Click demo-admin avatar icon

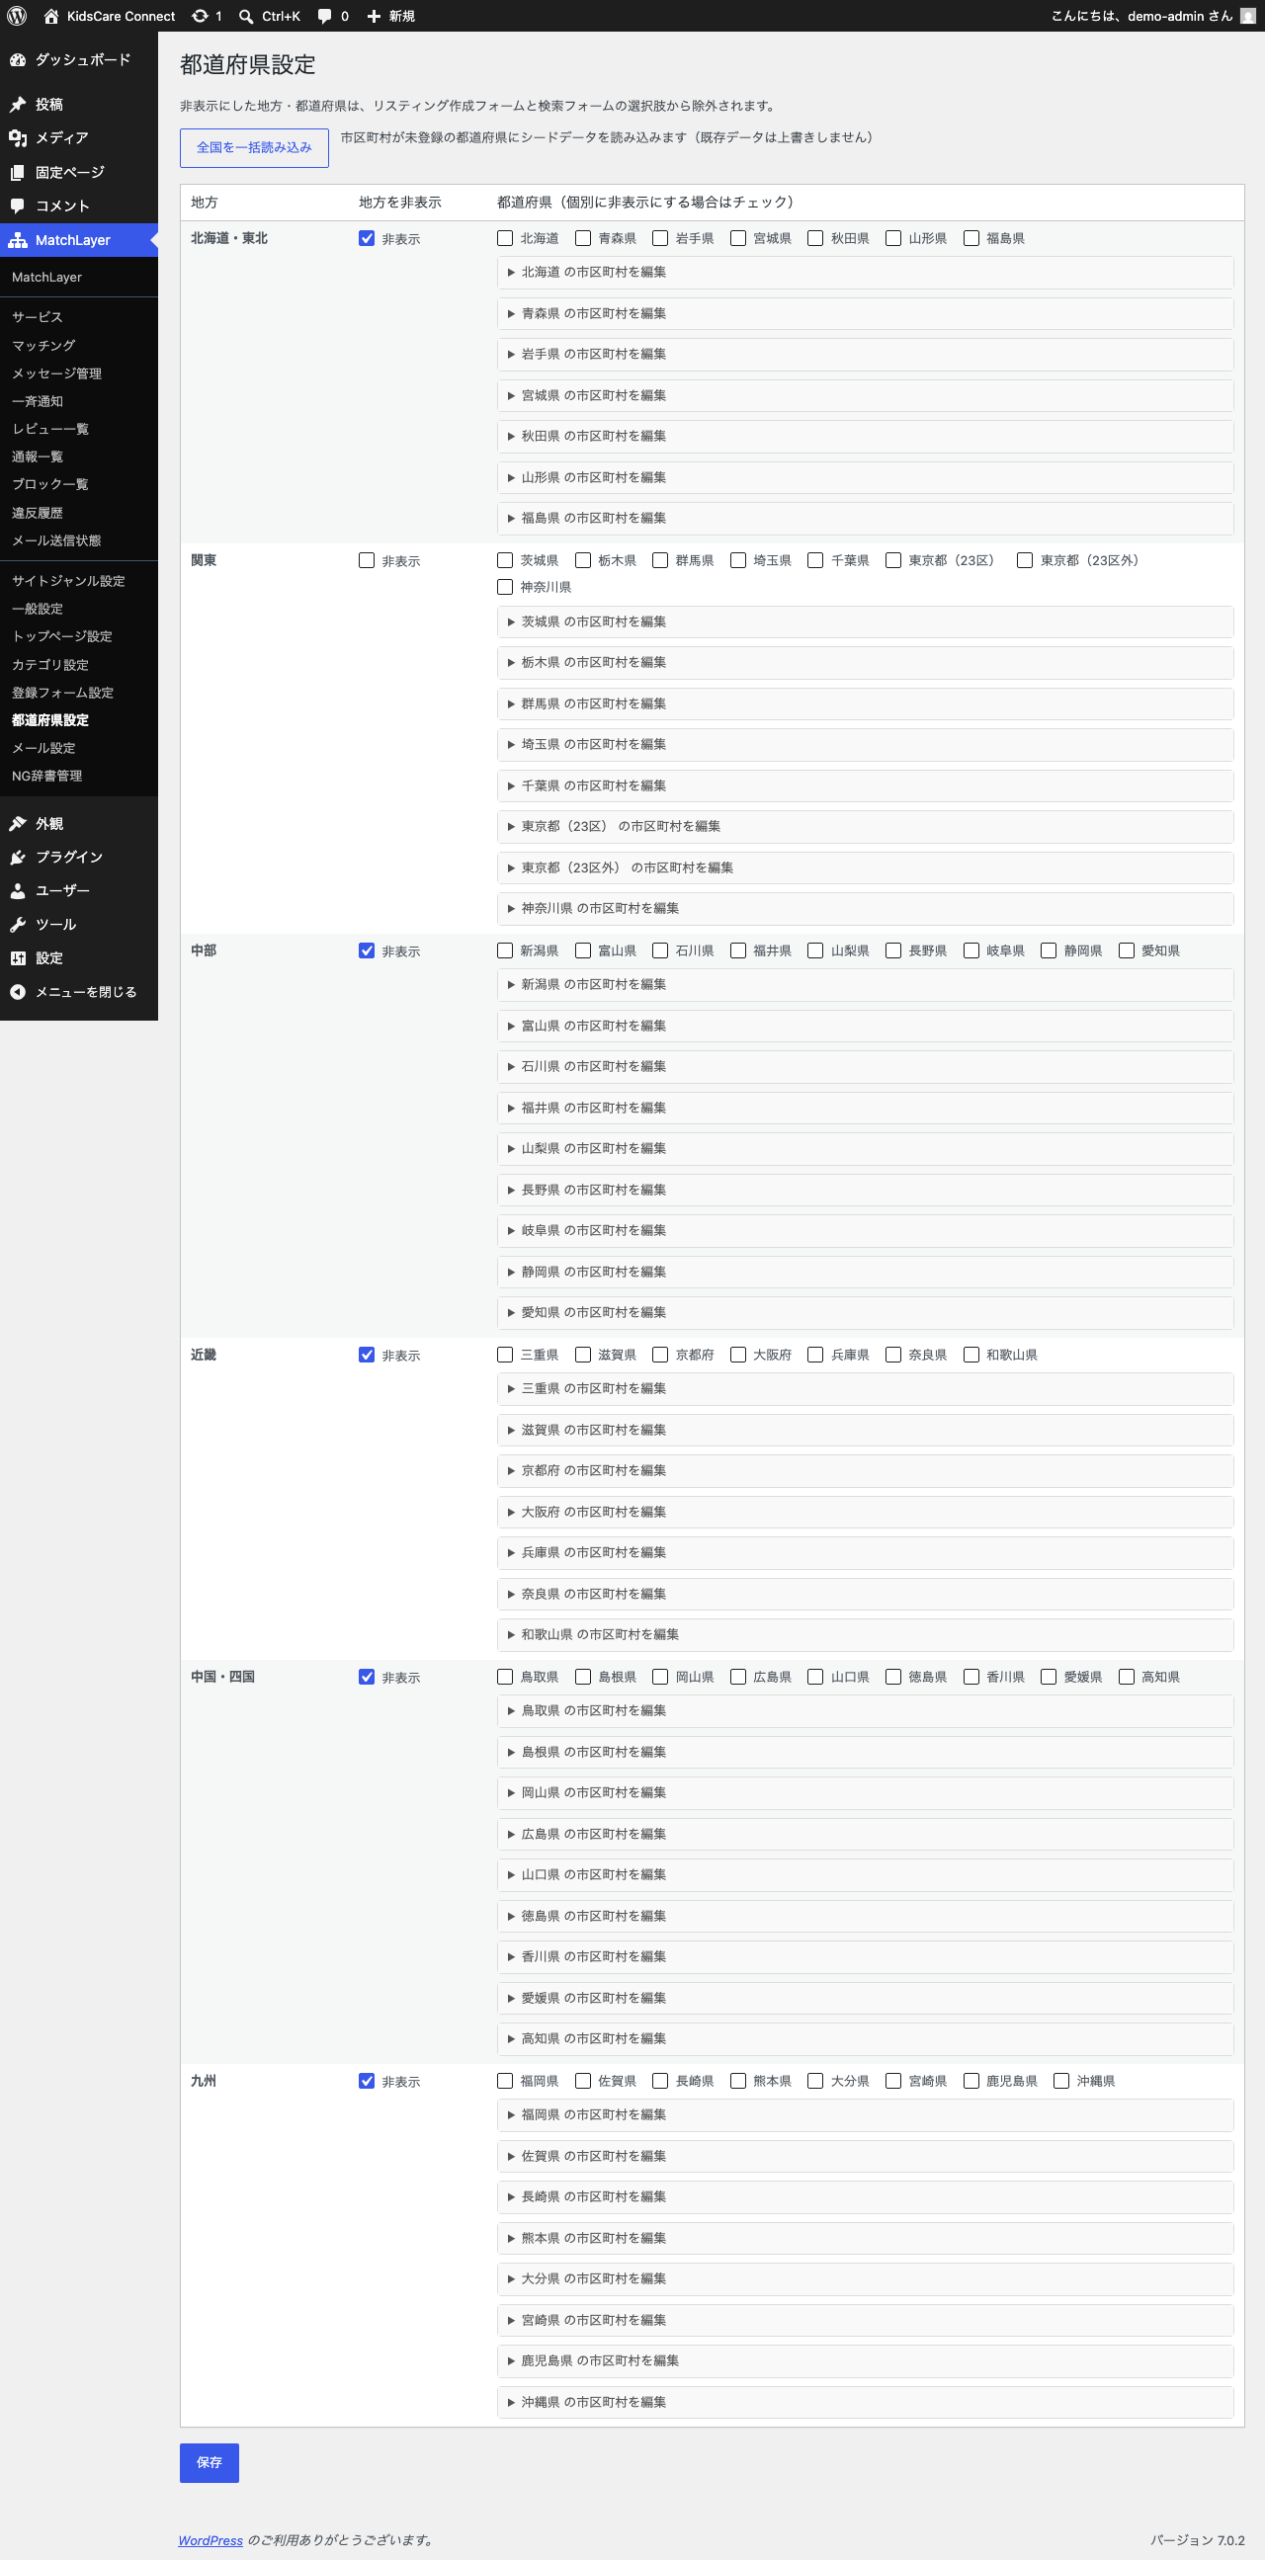click(1247, 16)
